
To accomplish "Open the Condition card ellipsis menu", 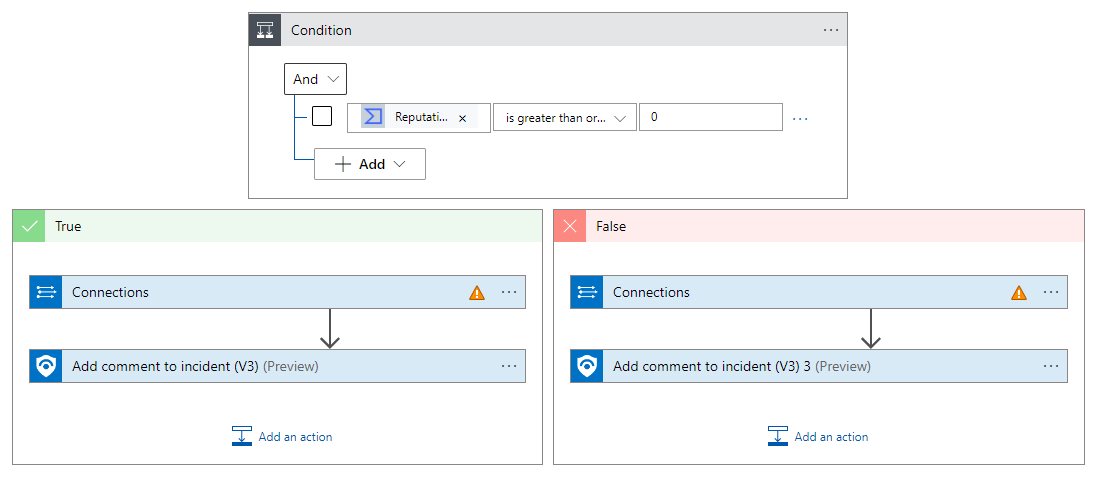I will coord(831,30).
